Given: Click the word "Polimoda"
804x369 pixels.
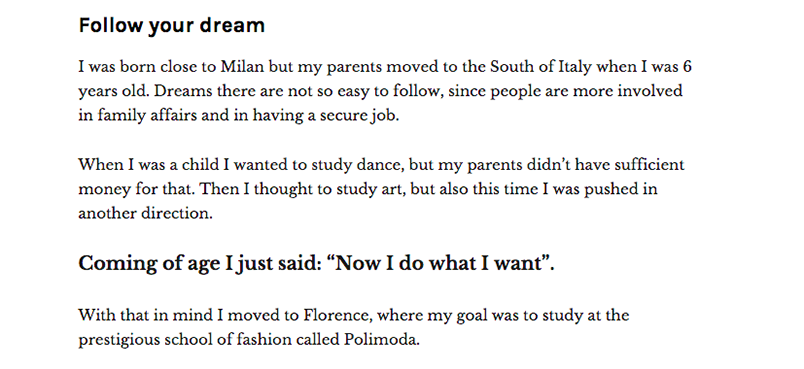Looking at the screenshot, I should coord(381,339).
